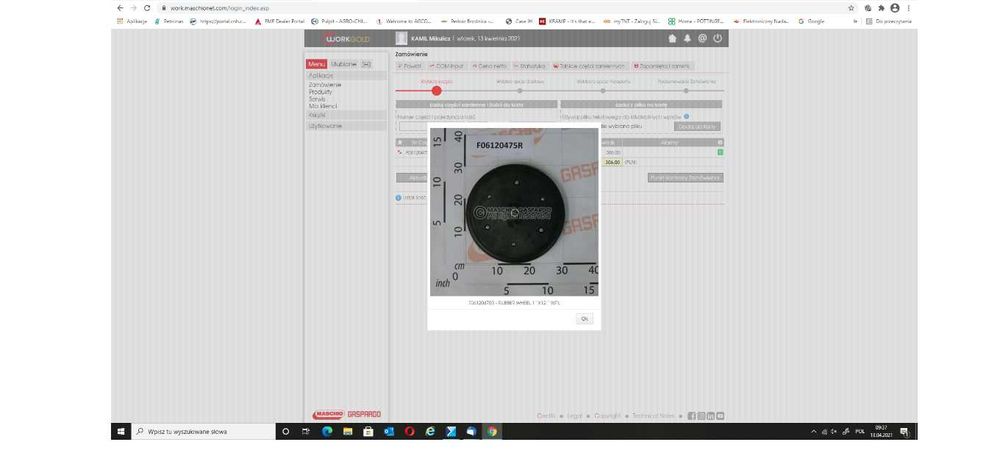Click the blue info icon near file upload
This screenshot has width=1000, height=459.
[686, 117]
